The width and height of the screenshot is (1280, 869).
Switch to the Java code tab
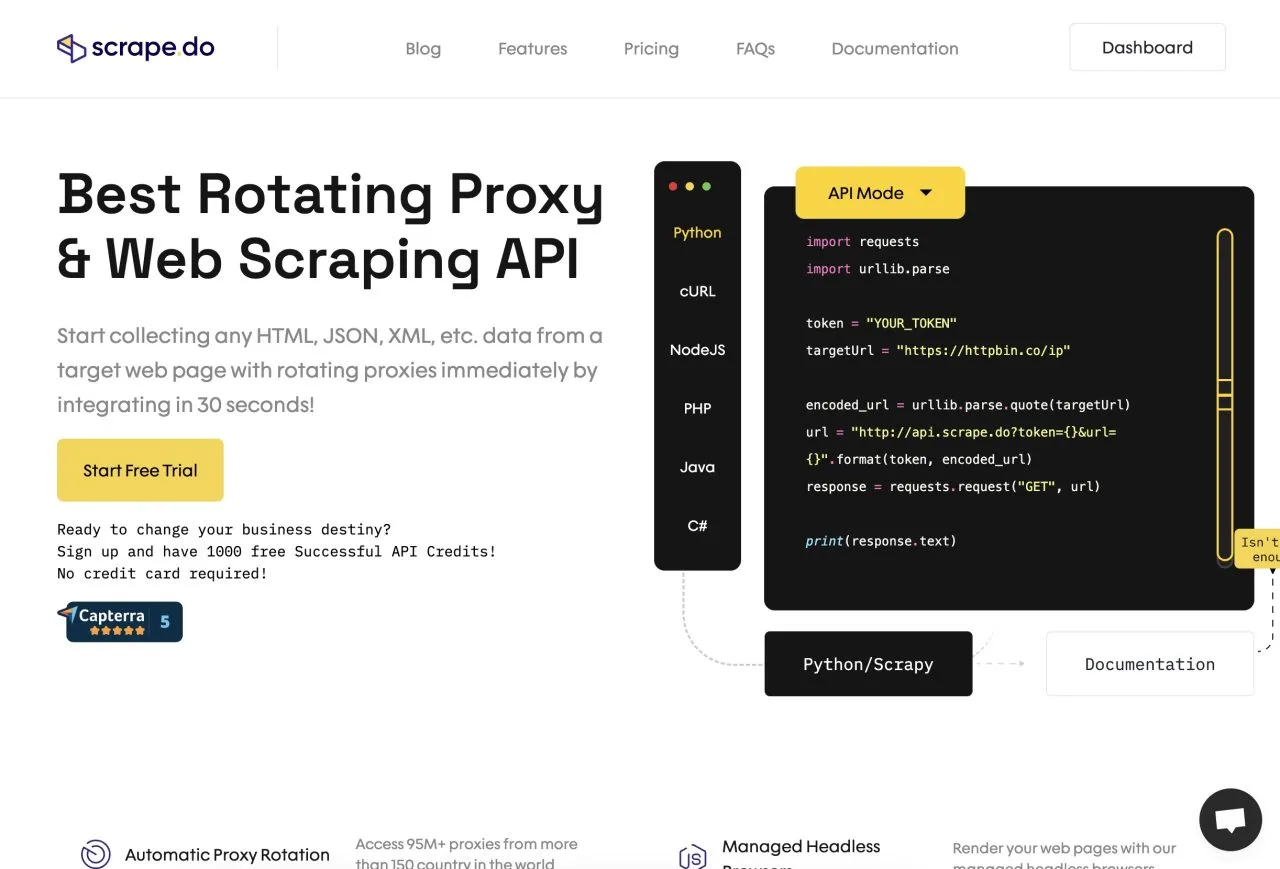[x=697, y=467]
